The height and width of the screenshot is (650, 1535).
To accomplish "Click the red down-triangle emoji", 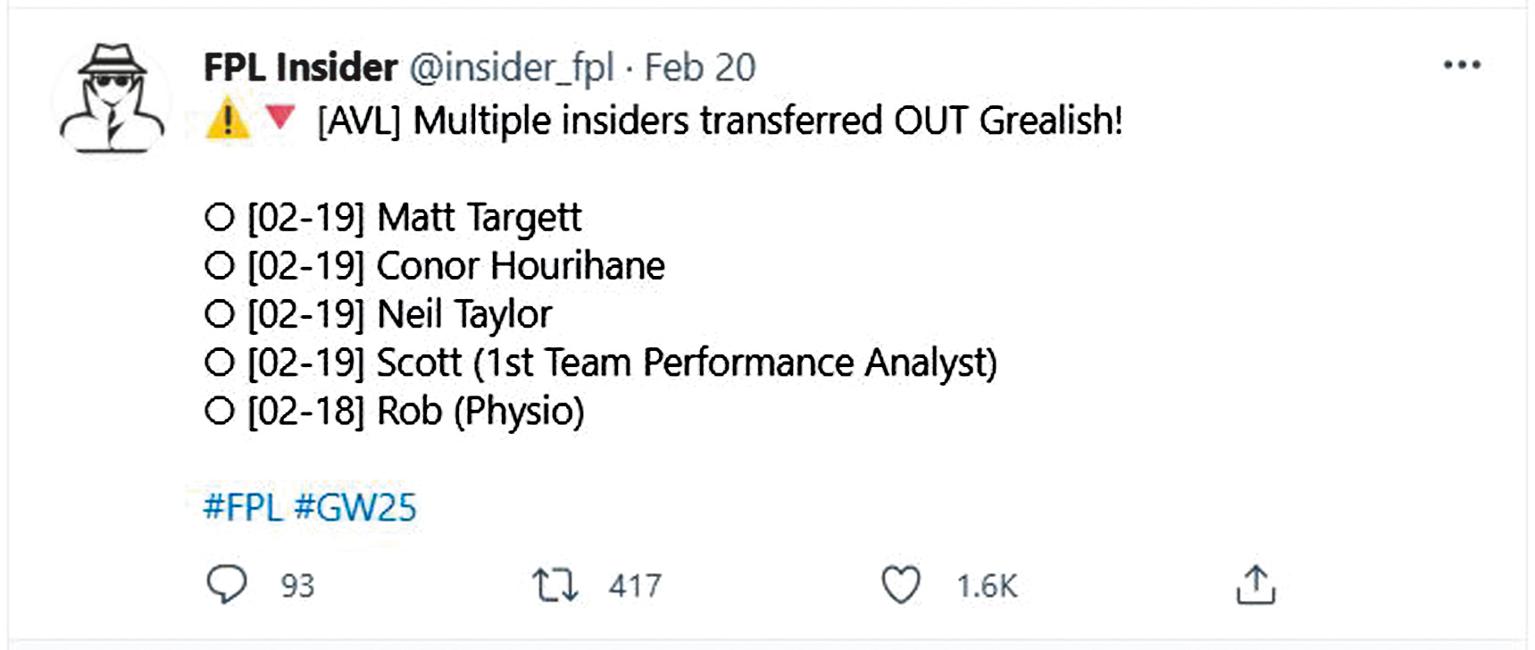I will pos(281,120).
